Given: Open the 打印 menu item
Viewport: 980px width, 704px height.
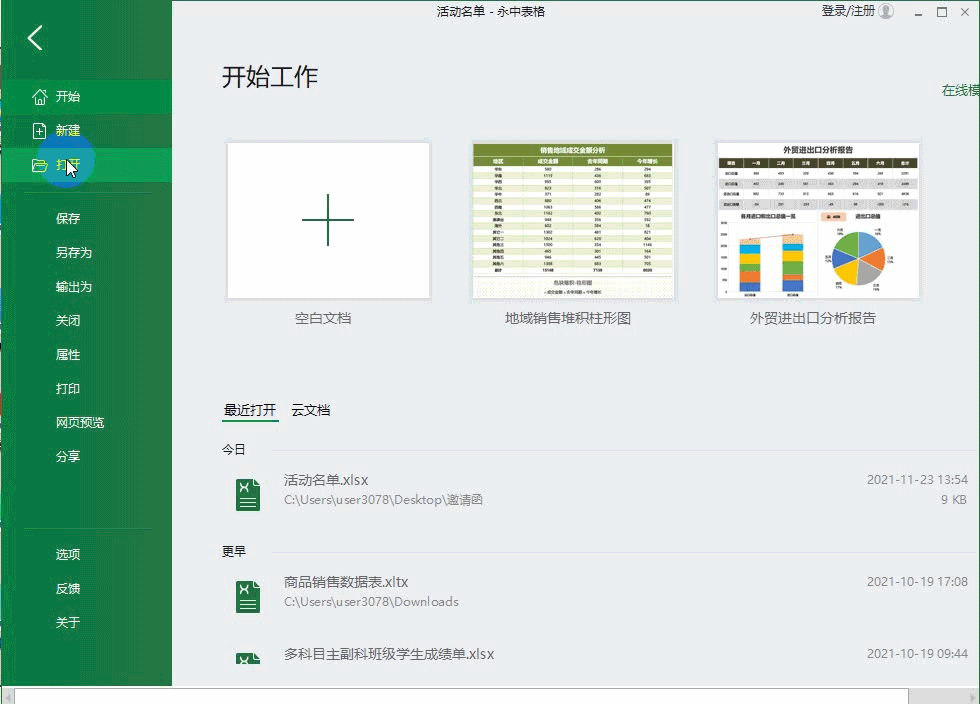Looking at the screenshot, I should pyautogui.click(x=67, y=388).
